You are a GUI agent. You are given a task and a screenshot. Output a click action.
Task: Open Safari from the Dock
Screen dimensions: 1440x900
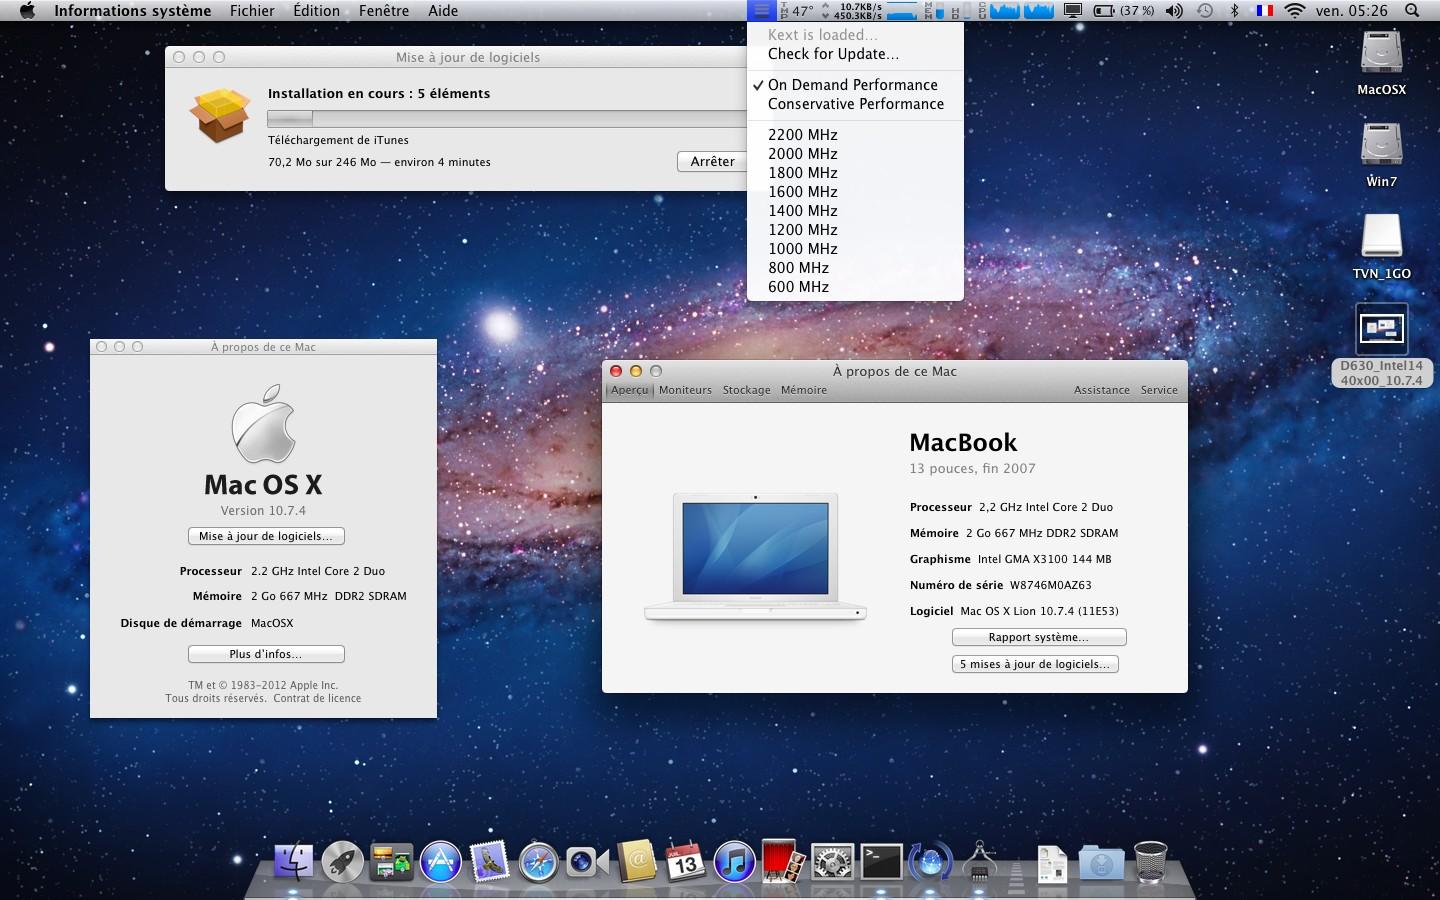(x=539, y=861)
